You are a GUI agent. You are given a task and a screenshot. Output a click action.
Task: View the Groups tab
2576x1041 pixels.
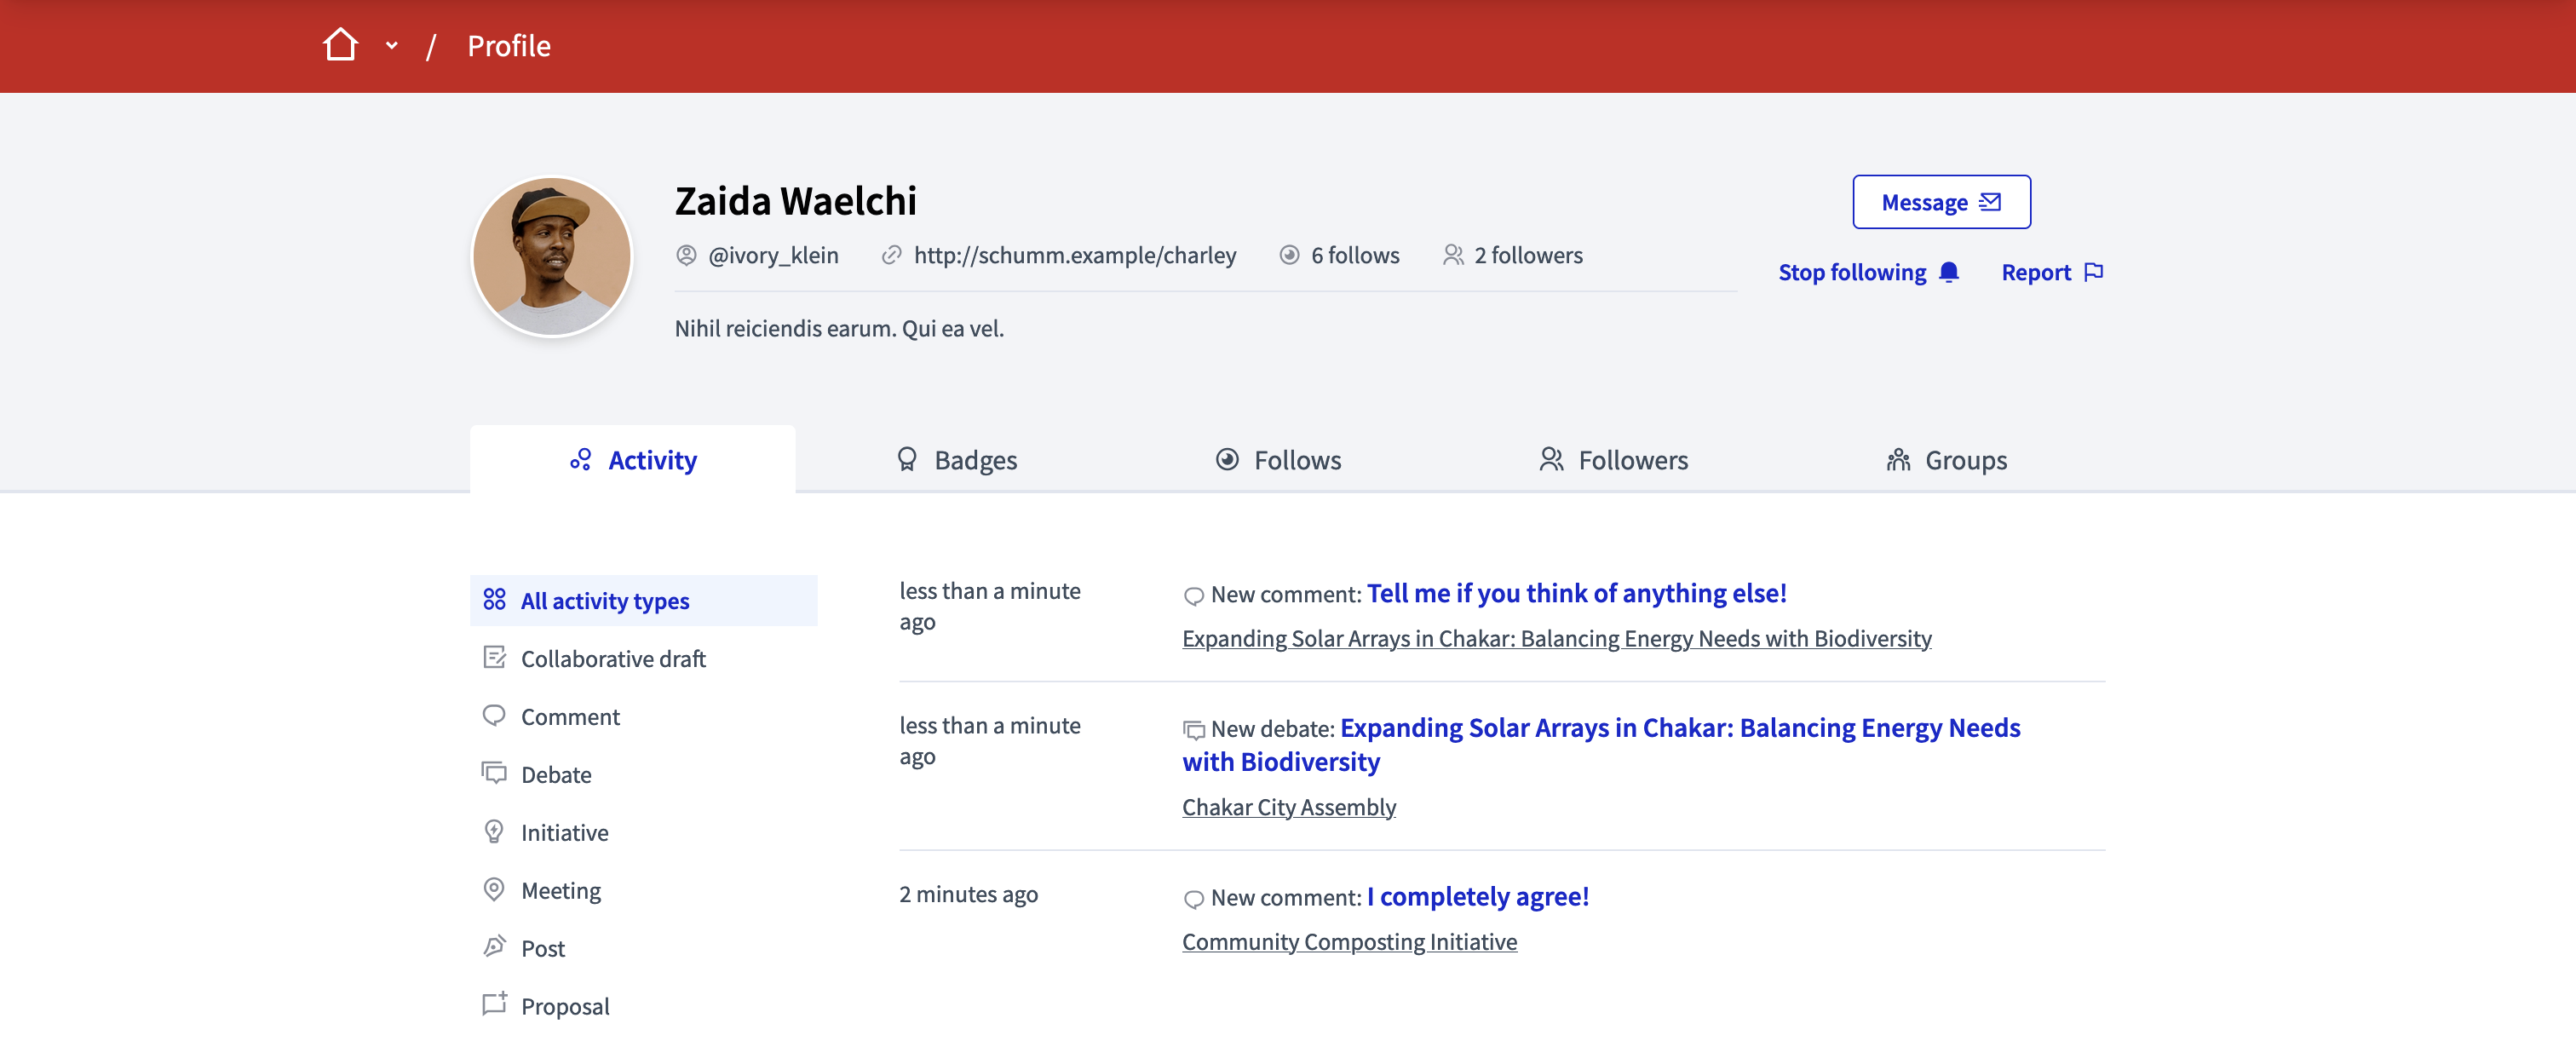[x=1944, y=460]
